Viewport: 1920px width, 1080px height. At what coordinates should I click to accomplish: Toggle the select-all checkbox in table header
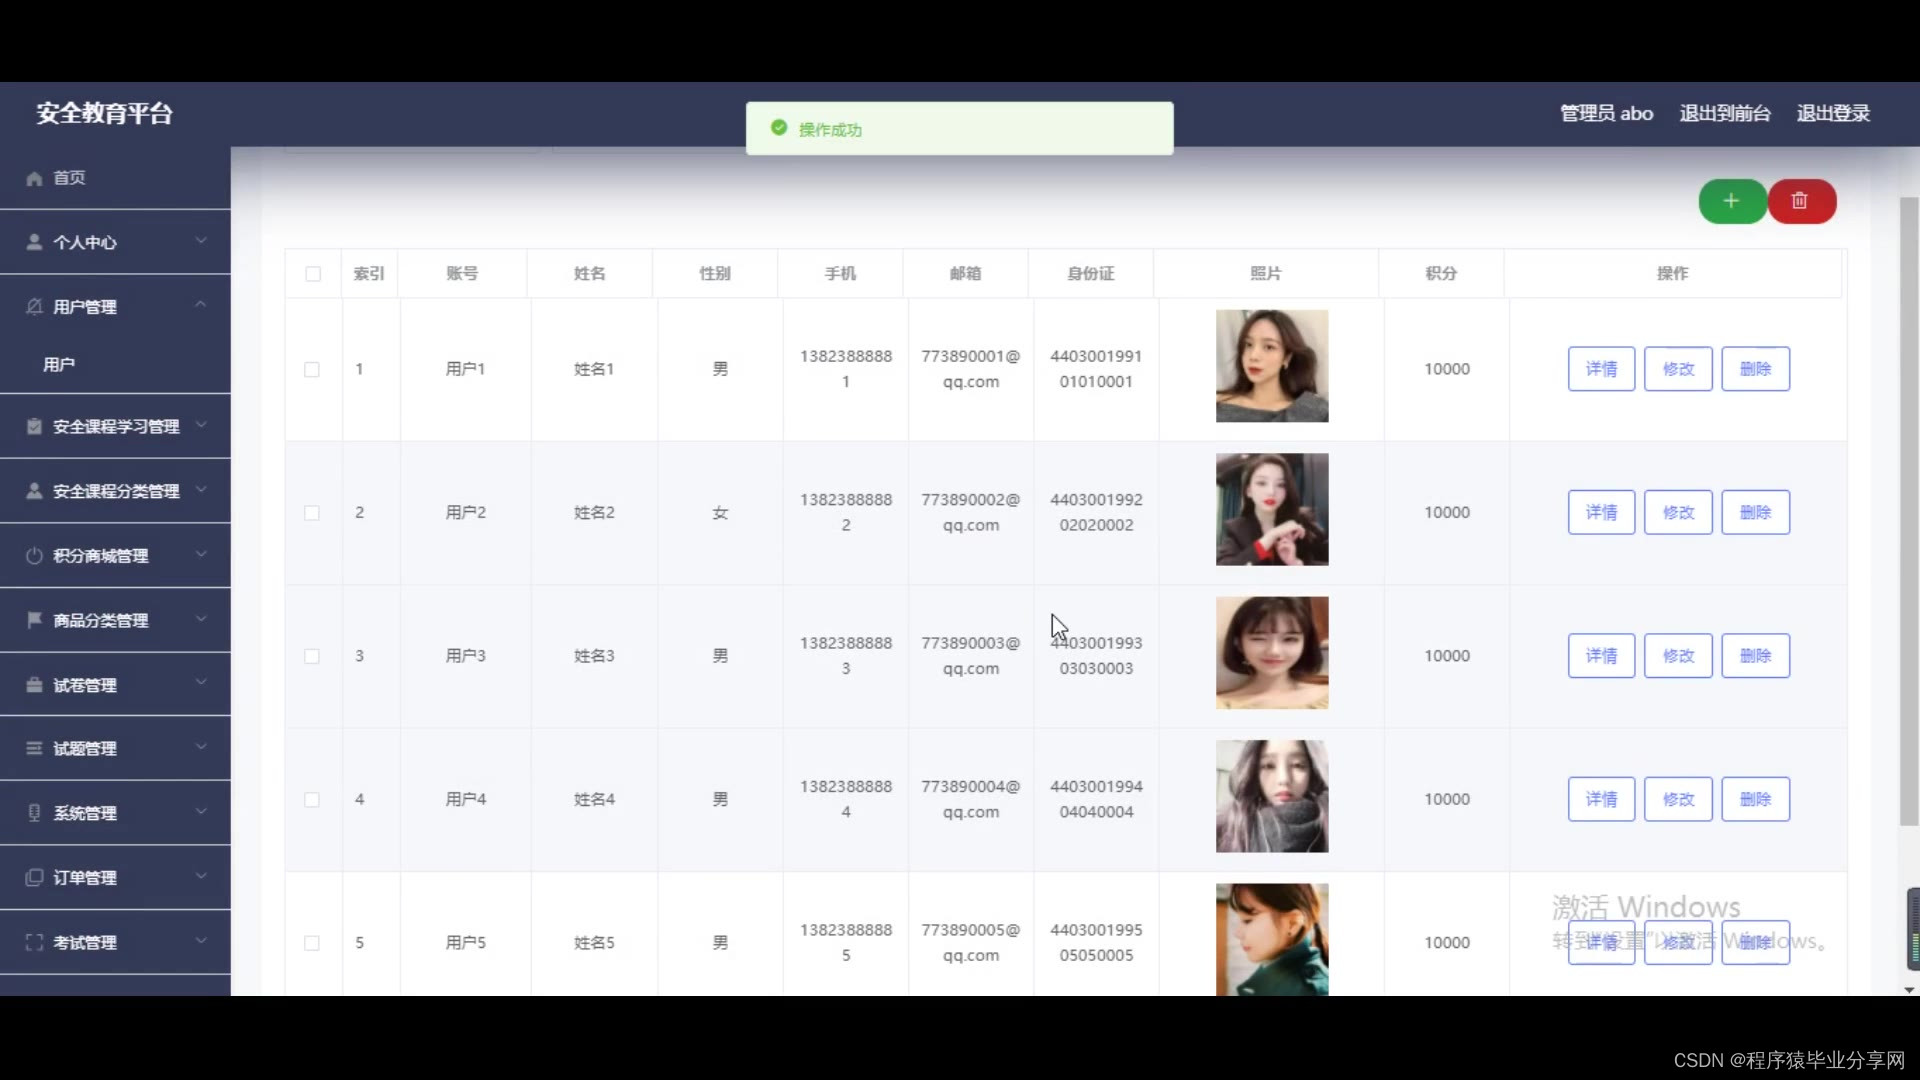pyautogui.click(x=313, y=274)
